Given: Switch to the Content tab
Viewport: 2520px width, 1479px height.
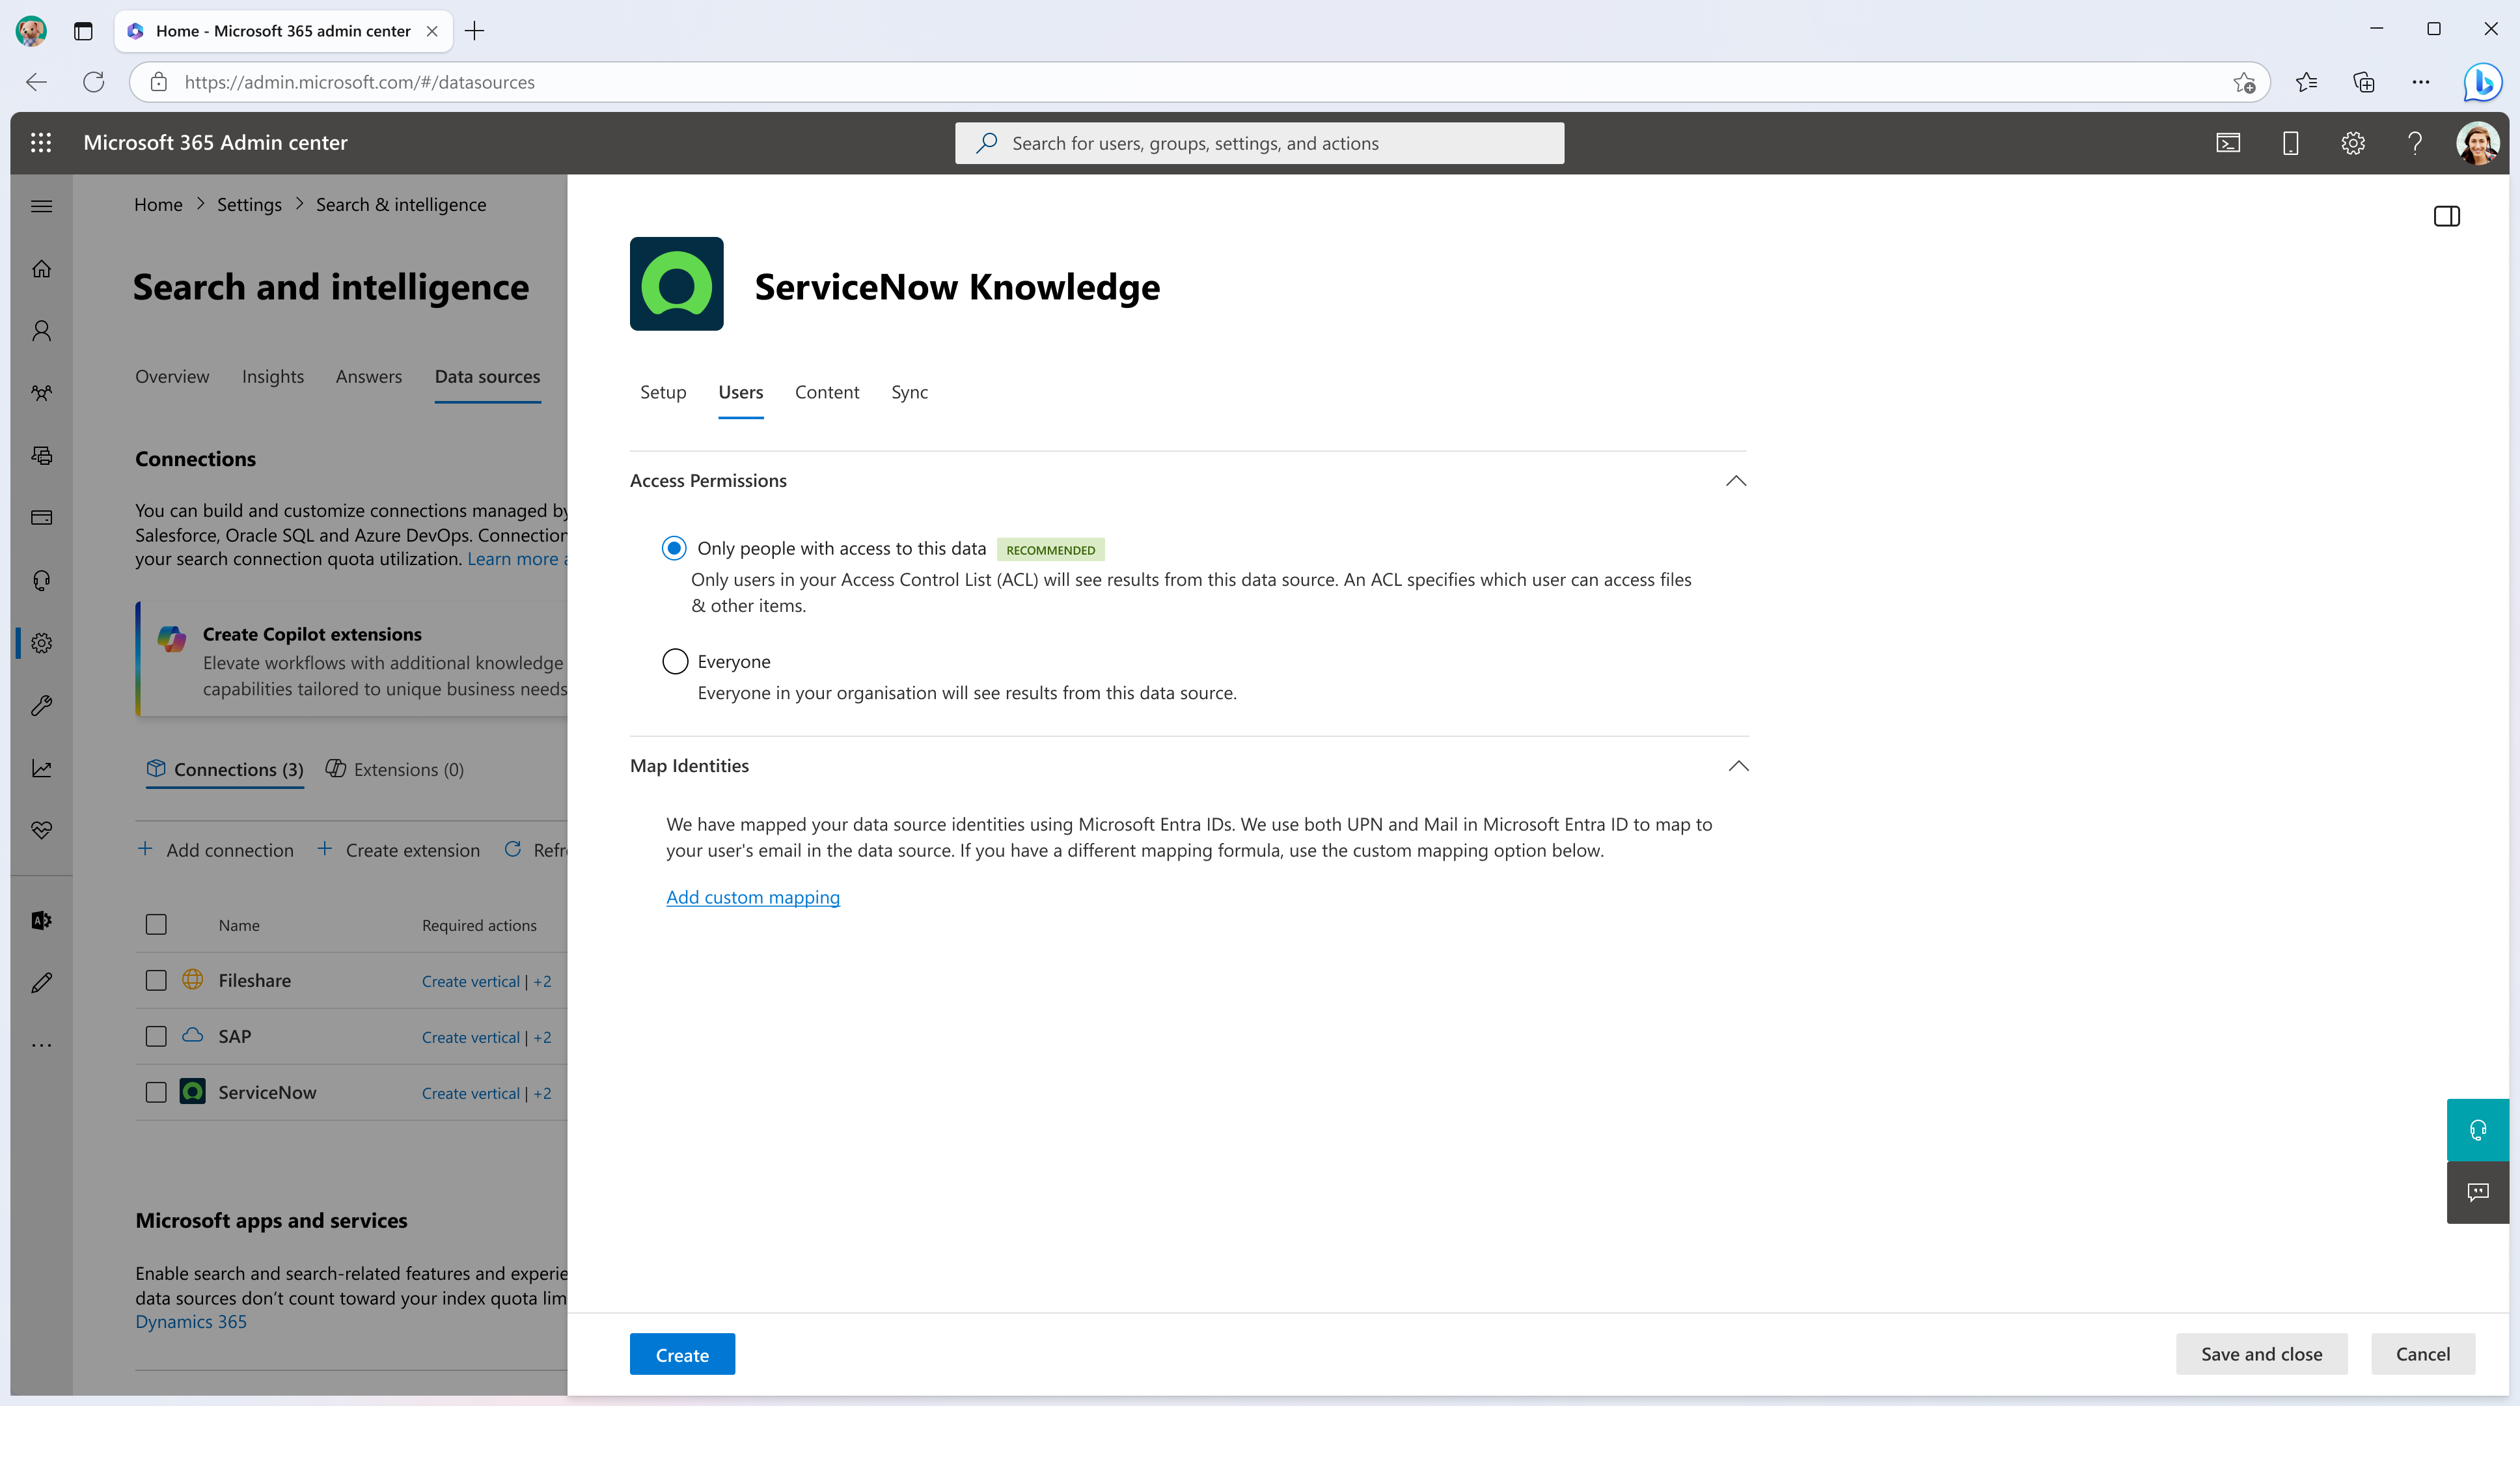Looking at the screenshot, I should [825, 391].
